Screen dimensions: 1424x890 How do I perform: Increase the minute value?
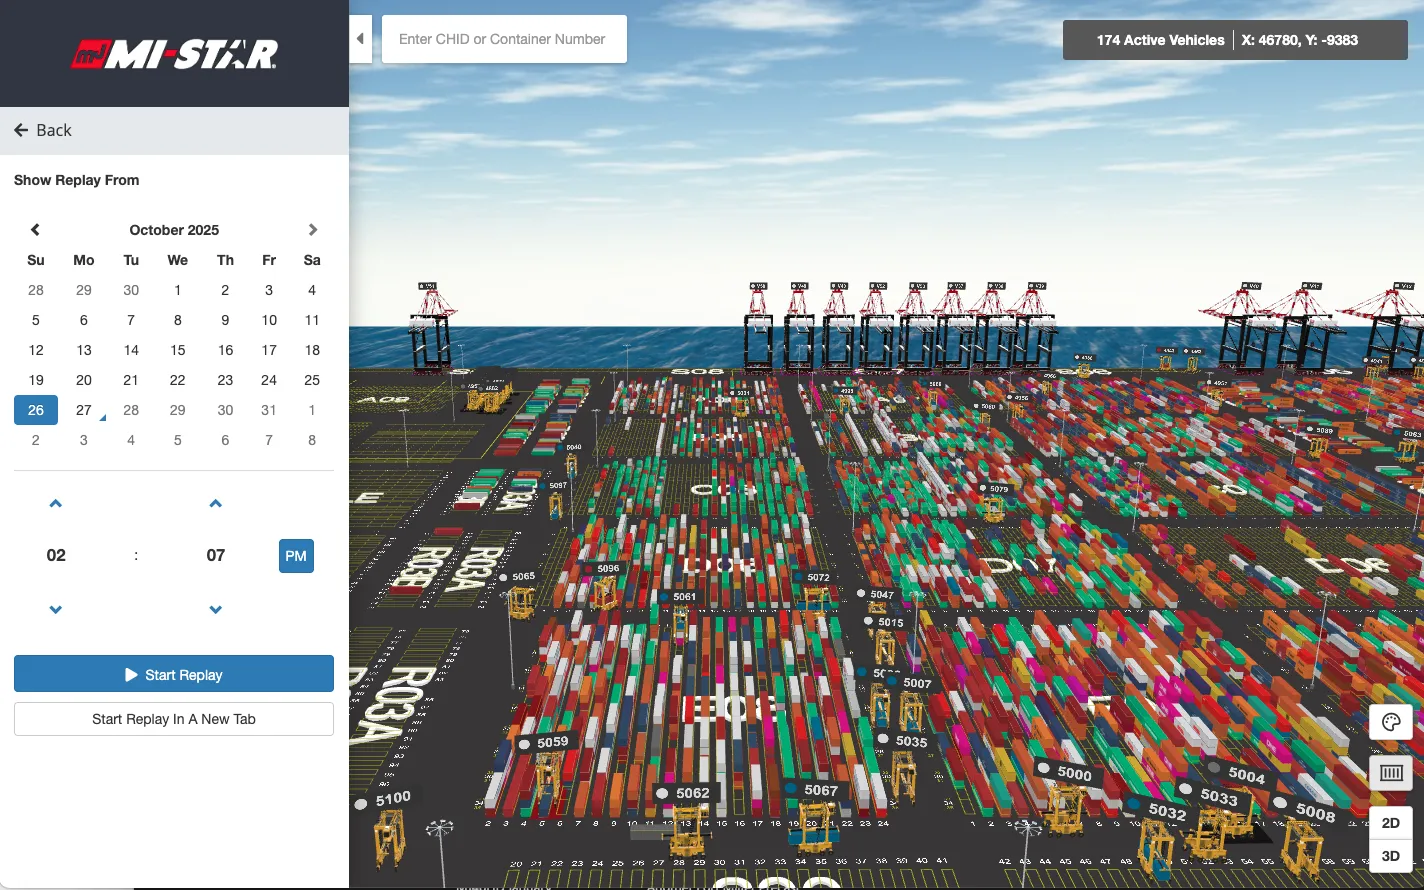click(x=216, y=504)
